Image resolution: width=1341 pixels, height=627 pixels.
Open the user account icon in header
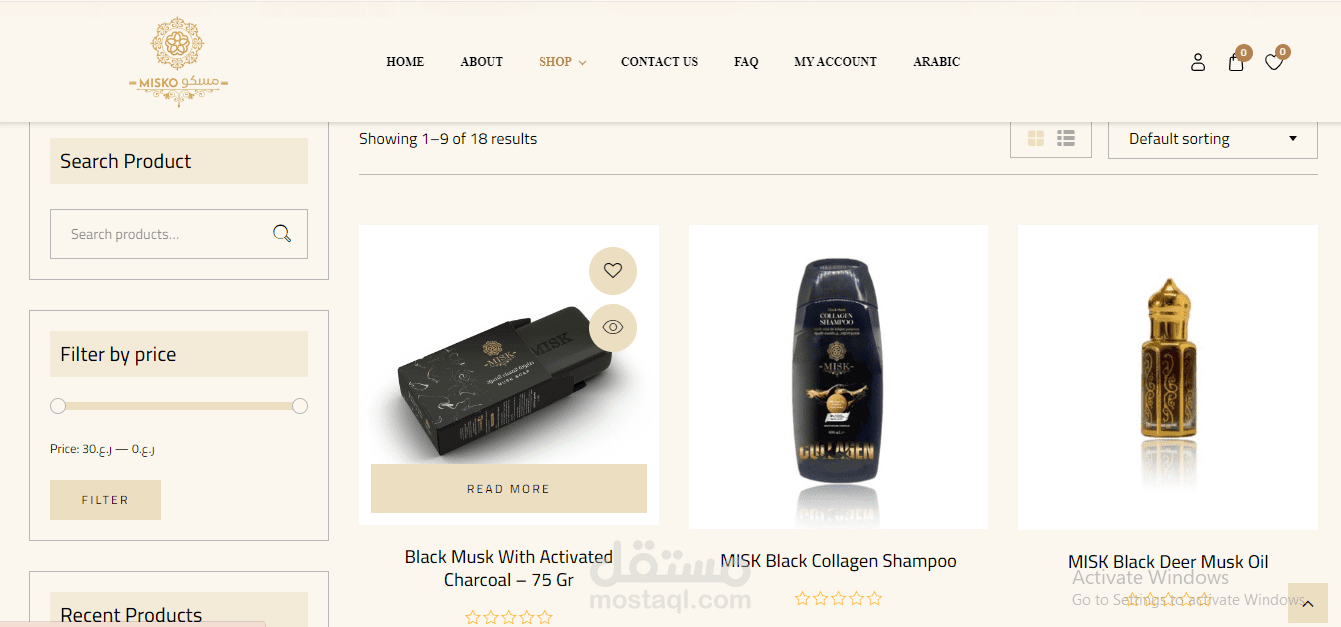[x=1198, y=62]
